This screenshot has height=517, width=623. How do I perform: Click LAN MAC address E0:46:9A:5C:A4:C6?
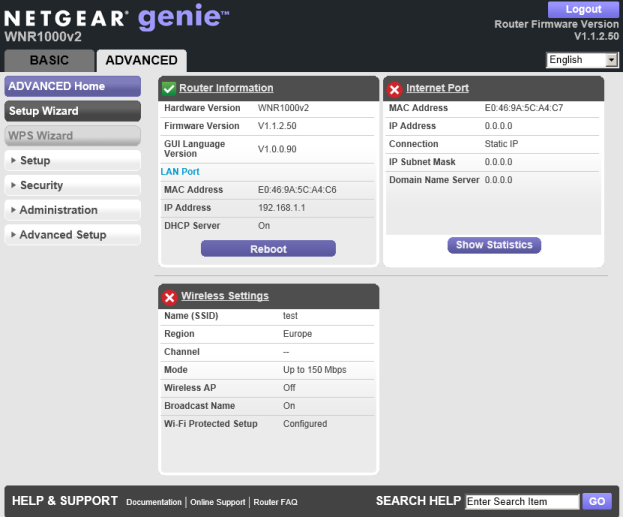(297, 190)
